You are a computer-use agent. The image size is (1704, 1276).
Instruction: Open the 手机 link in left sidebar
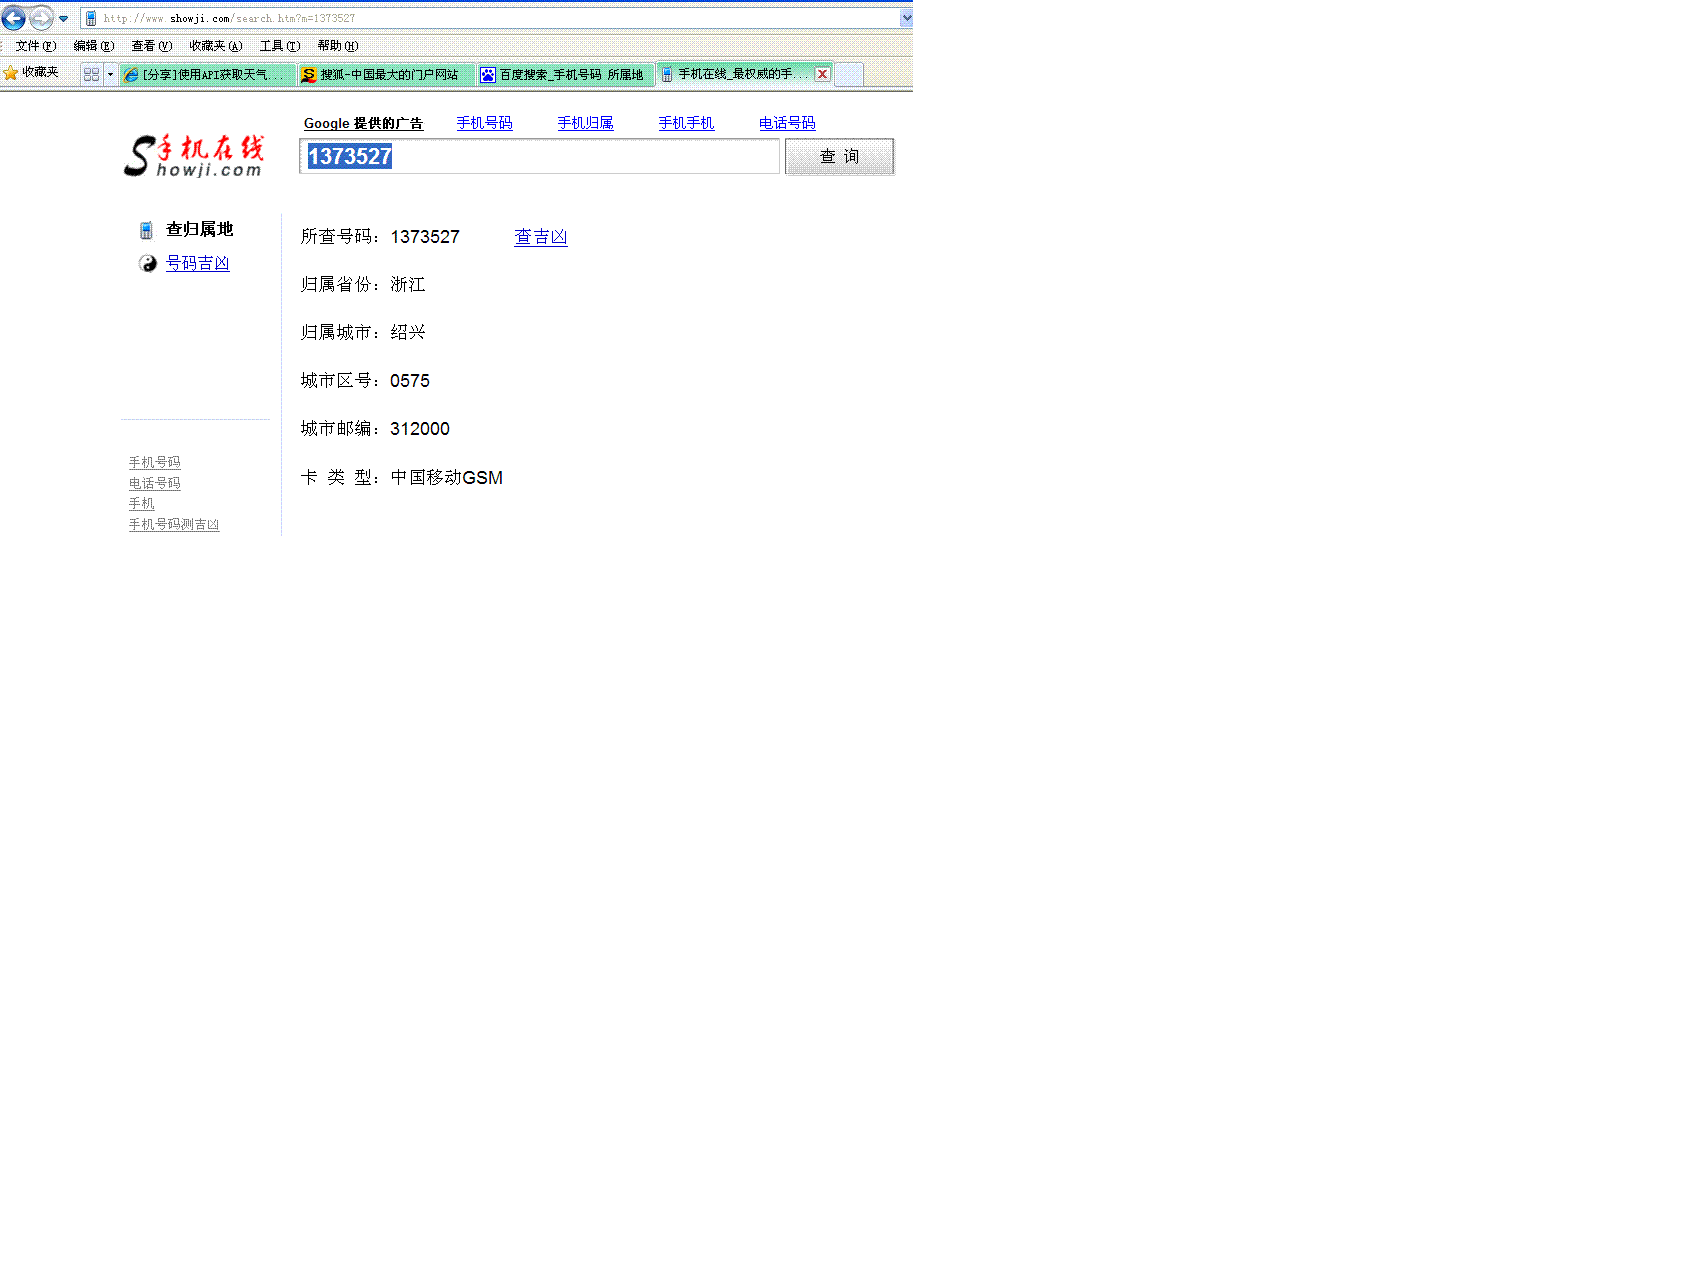click(x=141, y=504)
